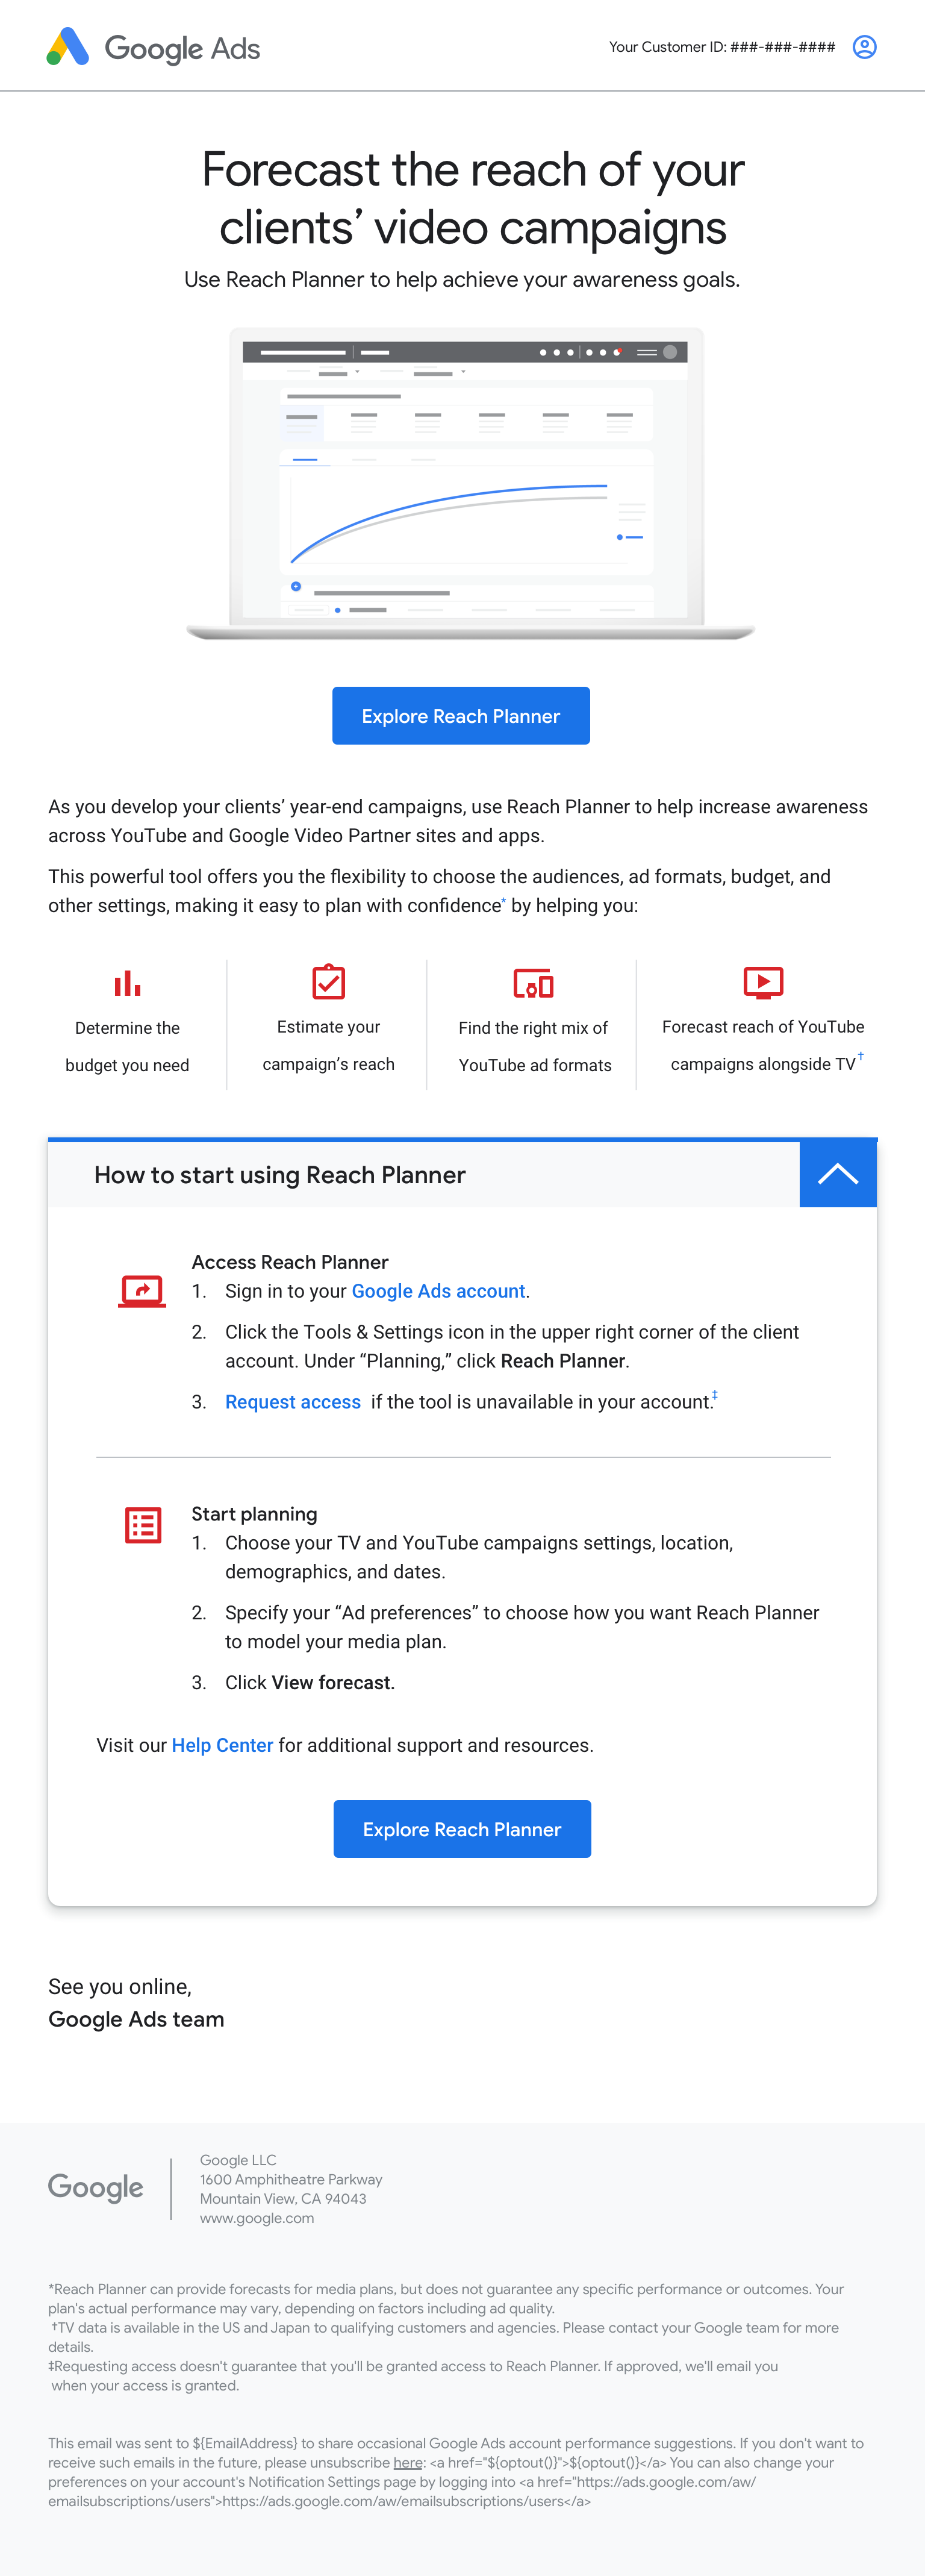Click the bar chart budget icon

click(x=127, y=983)
